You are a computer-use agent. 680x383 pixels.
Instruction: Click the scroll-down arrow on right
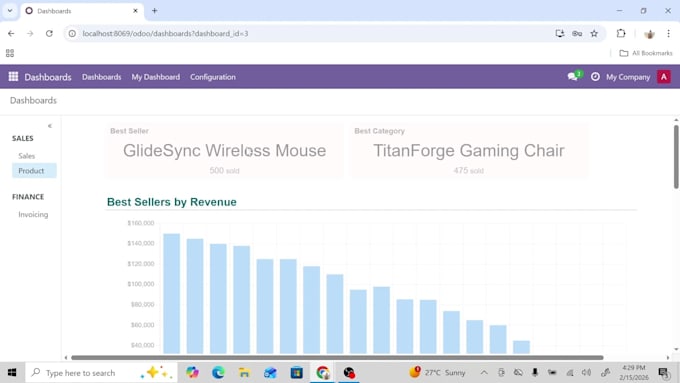pyautogui.click(x=676, y=349)
